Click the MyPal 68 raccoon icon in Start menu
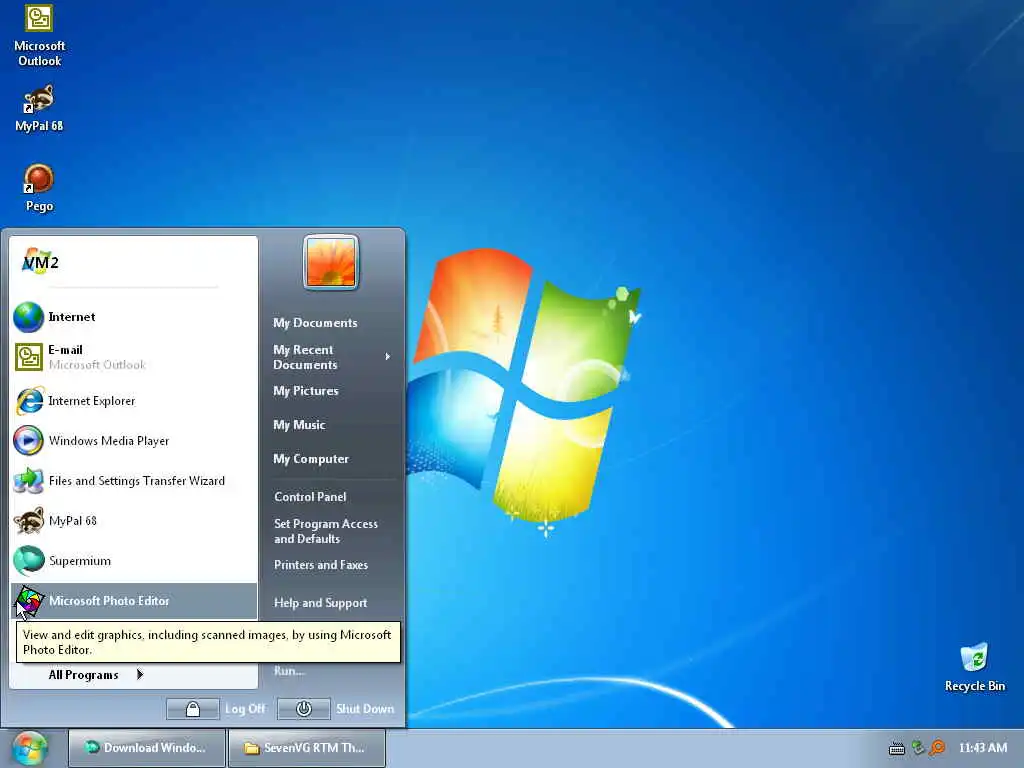This screenshot has height=768, width=1024. 29,521
